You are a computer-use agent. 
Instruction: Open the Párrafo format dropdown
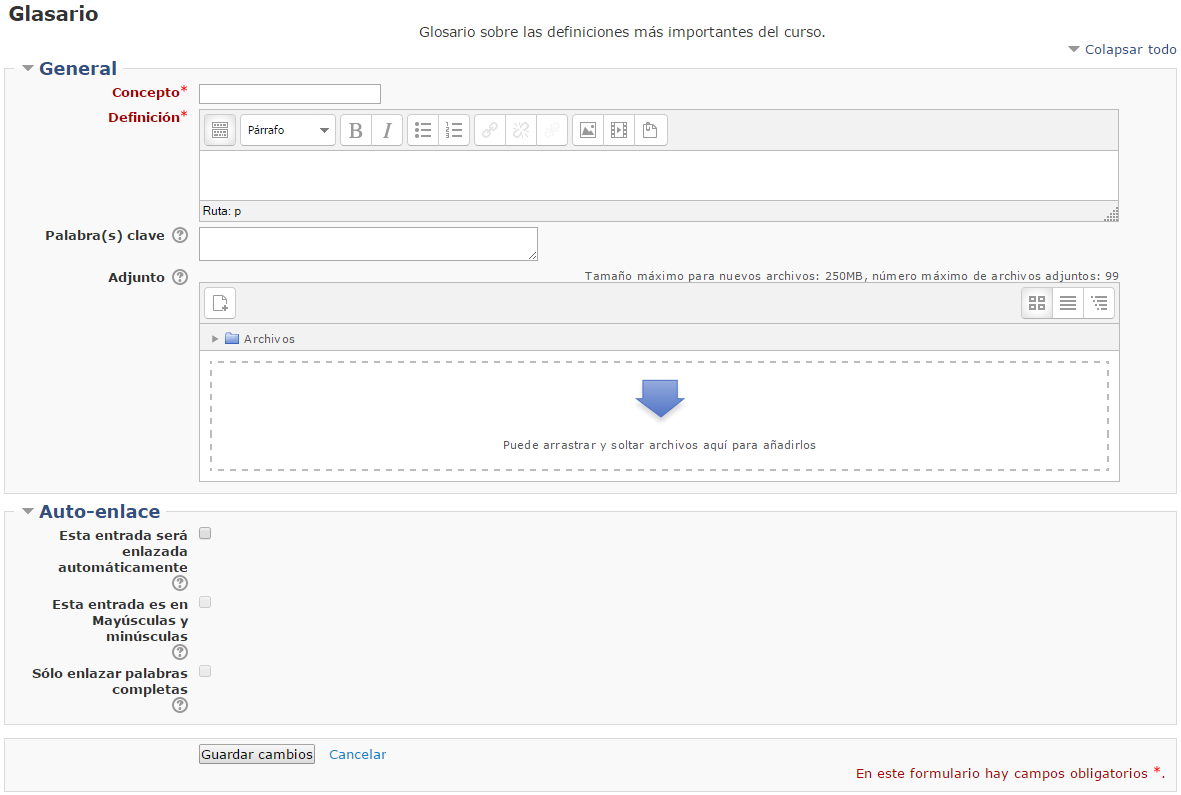[288, 130]
